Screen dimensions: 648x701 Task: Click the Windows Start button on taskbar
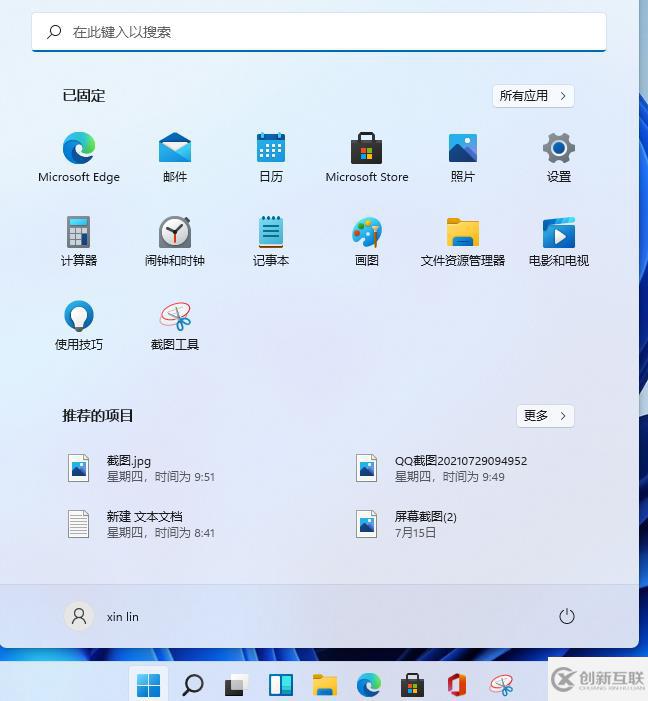tap(148, 685)
